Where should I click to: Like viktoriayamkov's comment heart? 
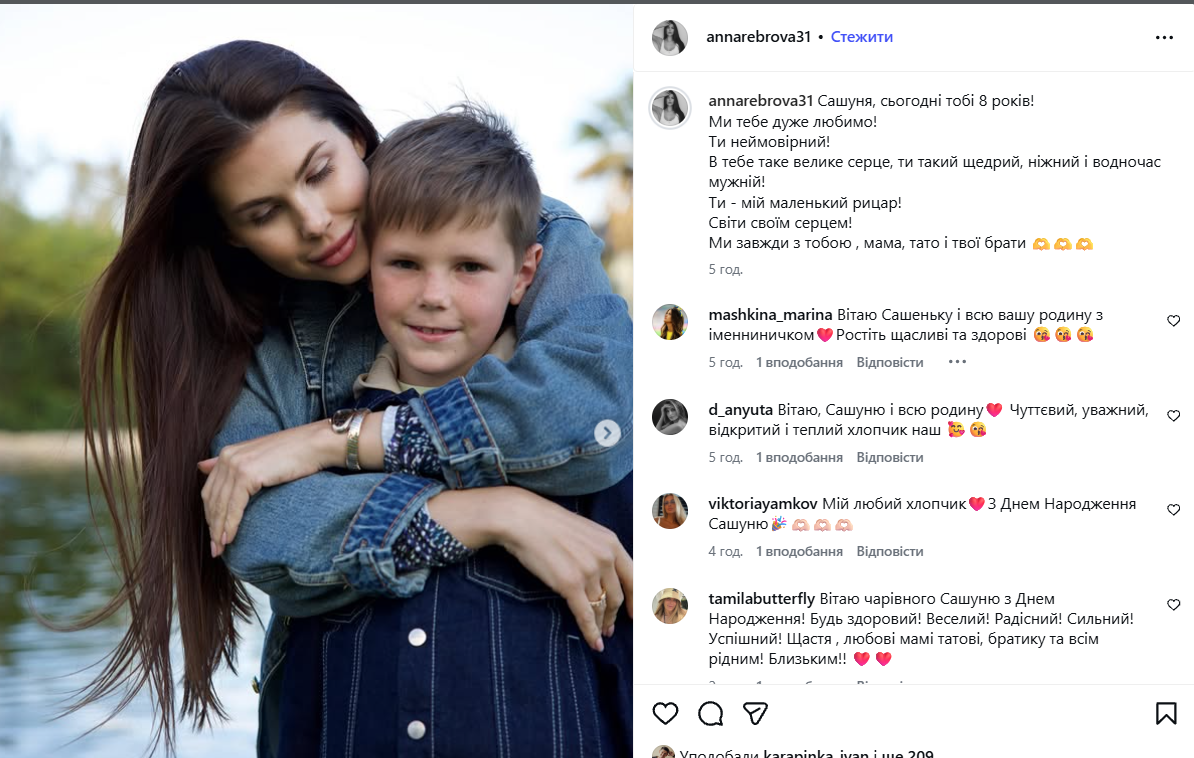tap(1174, 510)
